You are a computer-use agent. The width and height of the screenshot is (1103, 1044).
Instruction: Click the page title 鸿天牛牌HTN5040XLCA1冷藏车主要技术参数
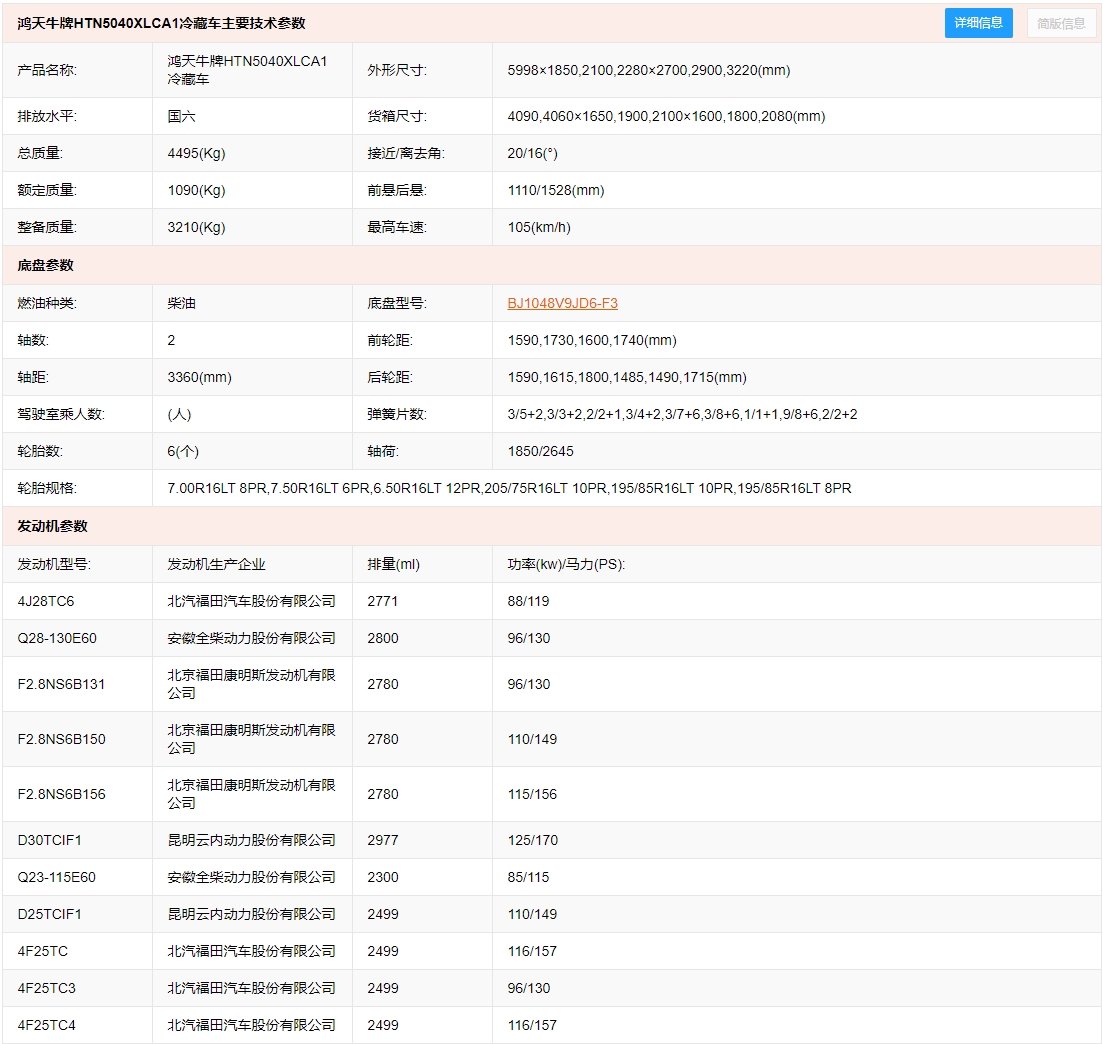161,23
